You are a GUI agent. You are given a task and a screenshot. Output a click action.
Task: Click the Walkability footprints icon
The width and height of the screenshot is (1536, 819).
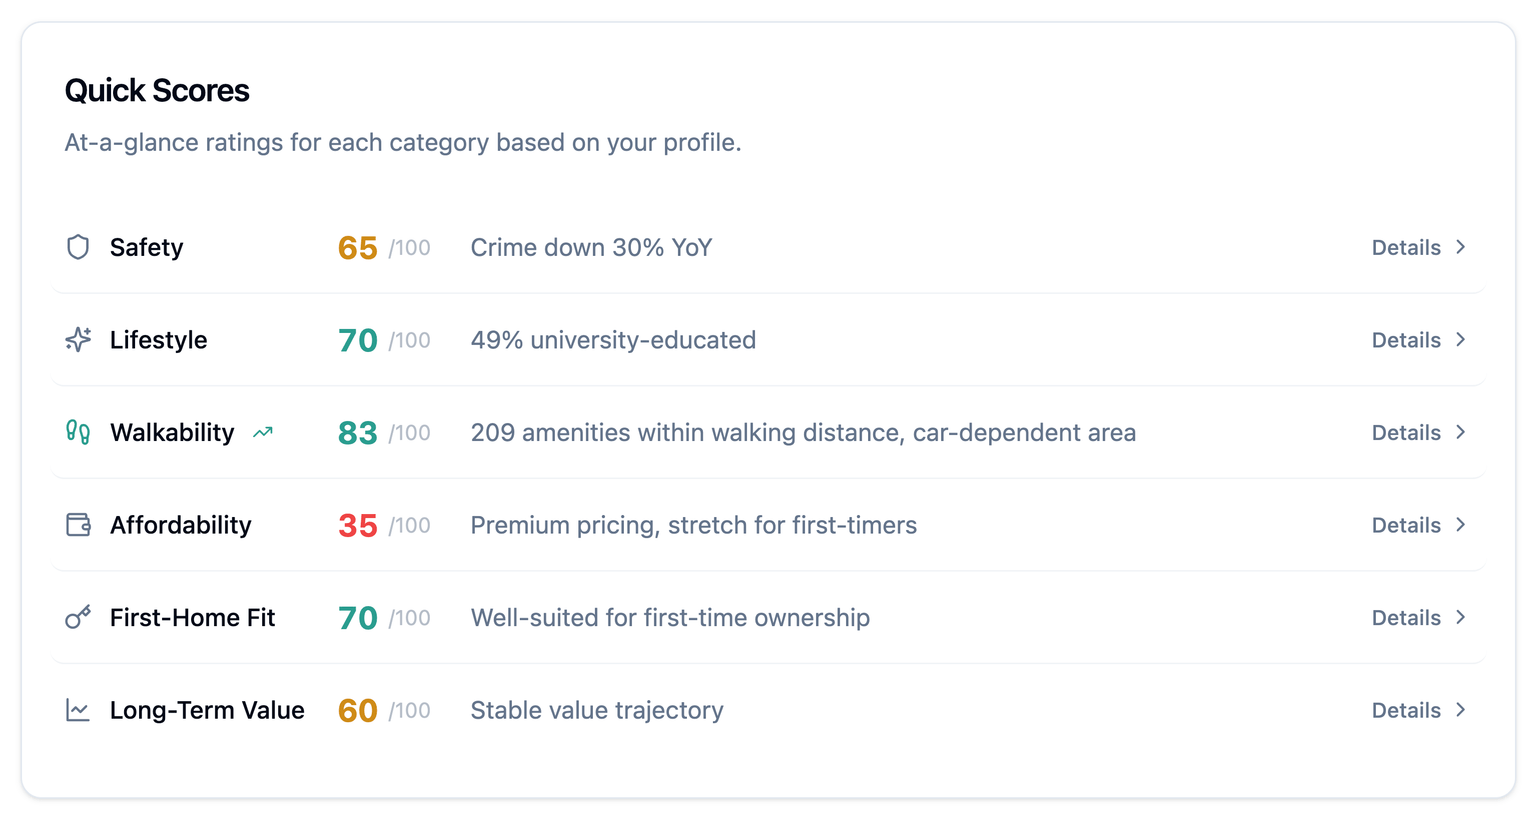[78, 432]
